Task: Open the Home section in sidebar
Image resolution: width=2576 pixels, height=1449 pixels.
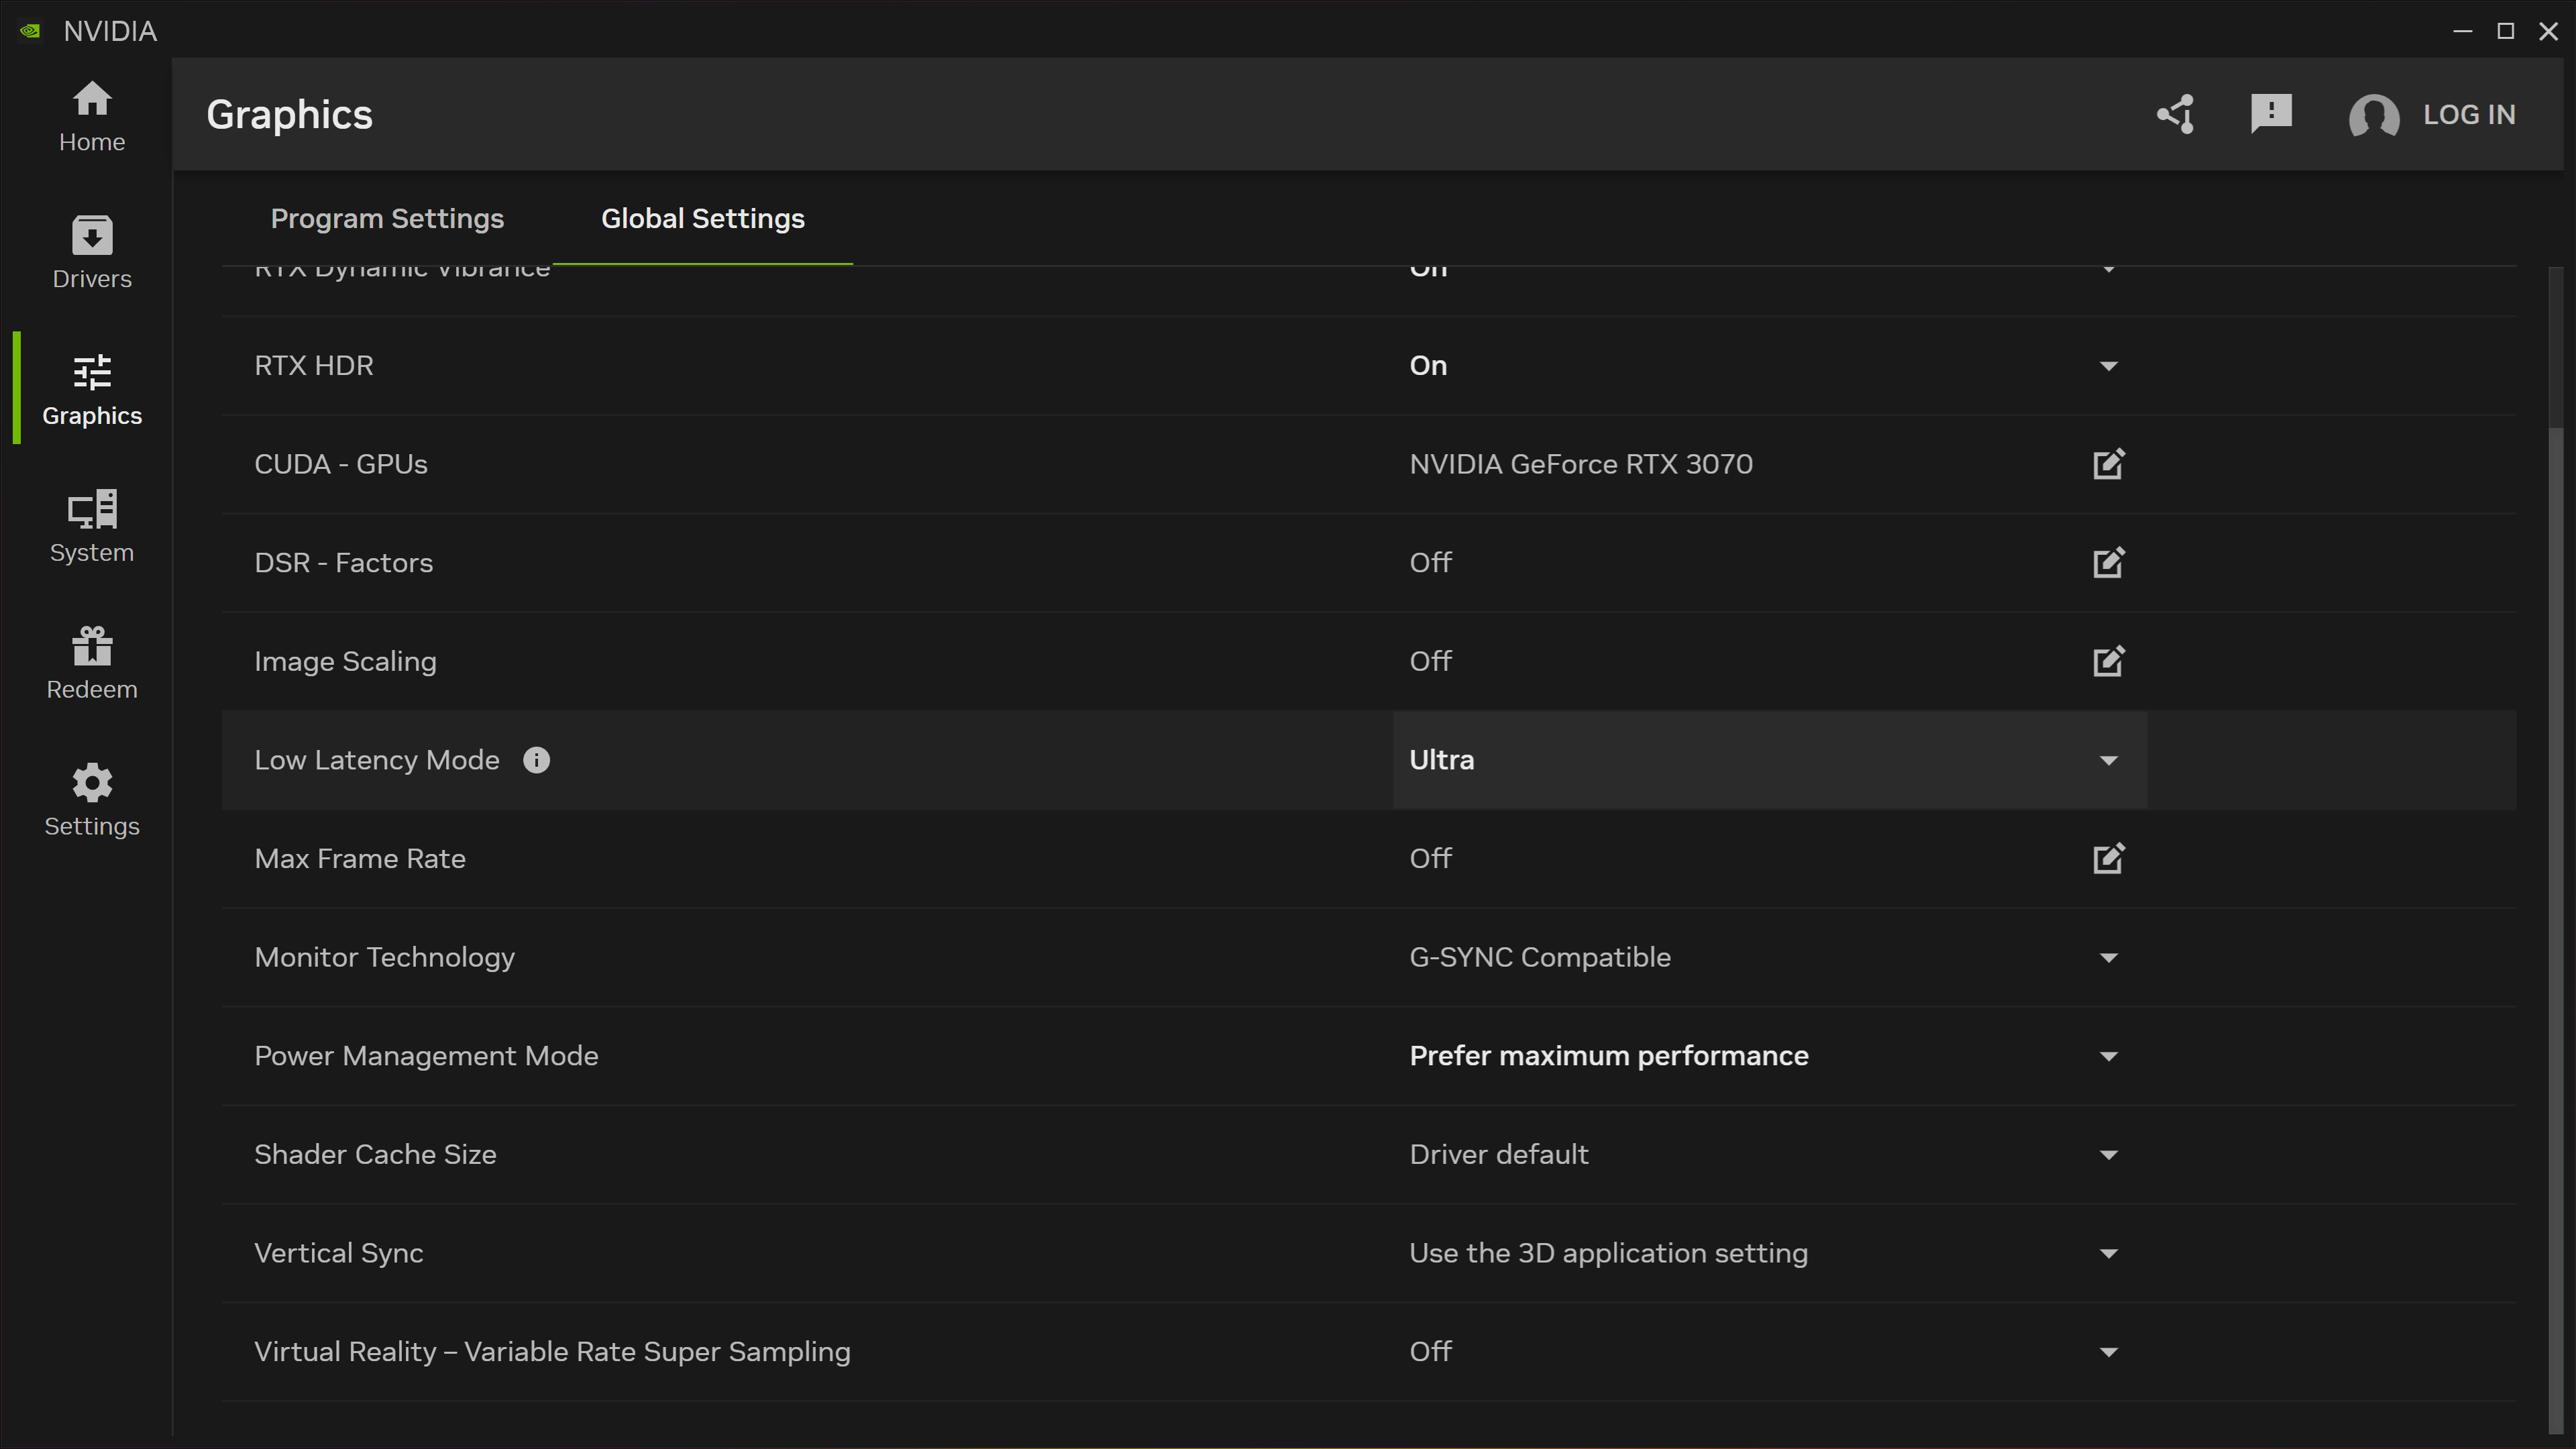Action: coord(92,116)
